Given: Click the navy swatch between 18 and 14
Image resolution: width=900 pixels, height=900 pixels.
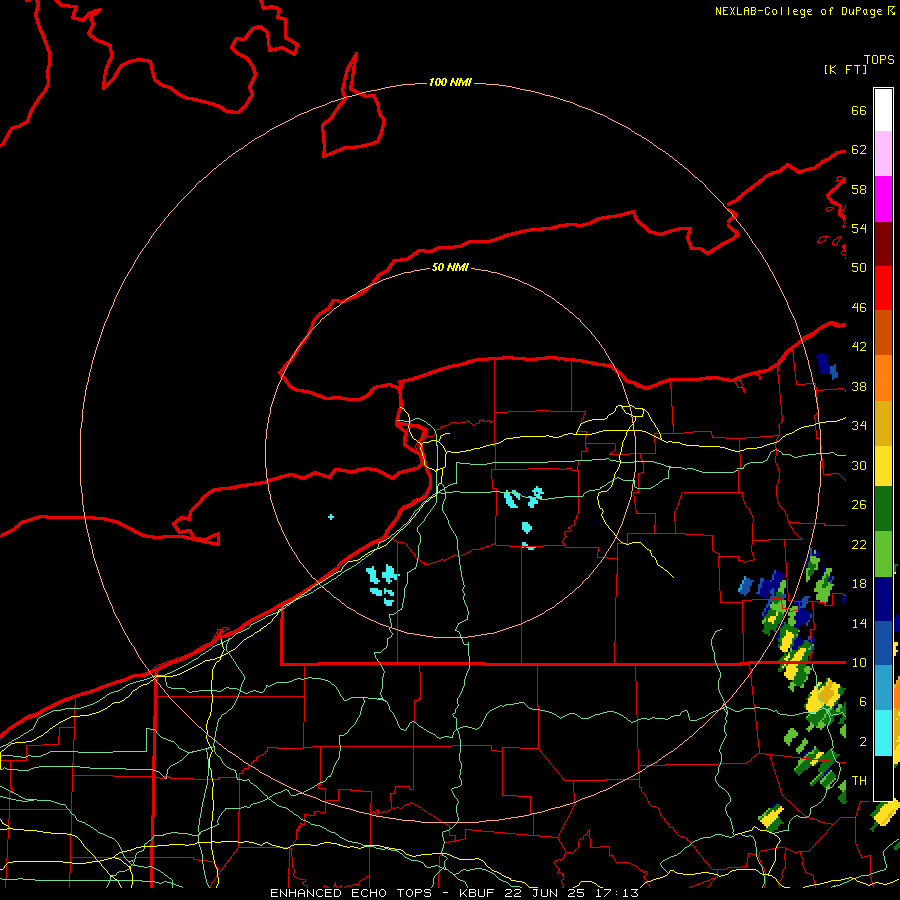Looking at the screenshot, I should coord(883,599).
